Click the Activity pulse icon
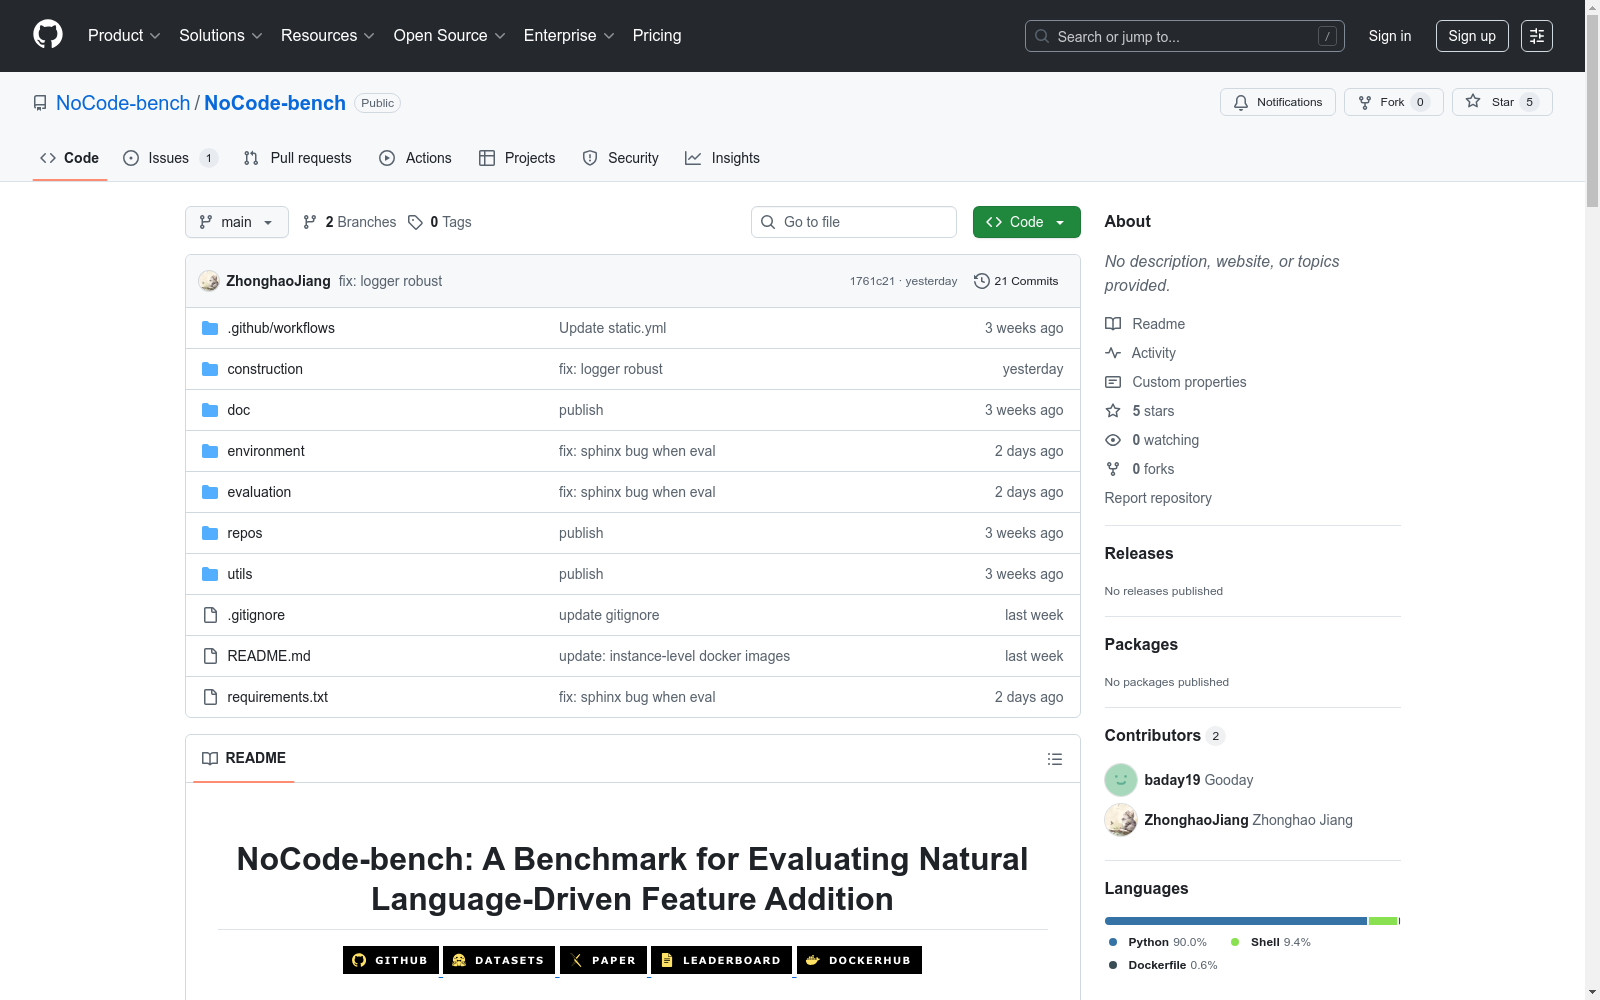 (x=1113, y=353)
